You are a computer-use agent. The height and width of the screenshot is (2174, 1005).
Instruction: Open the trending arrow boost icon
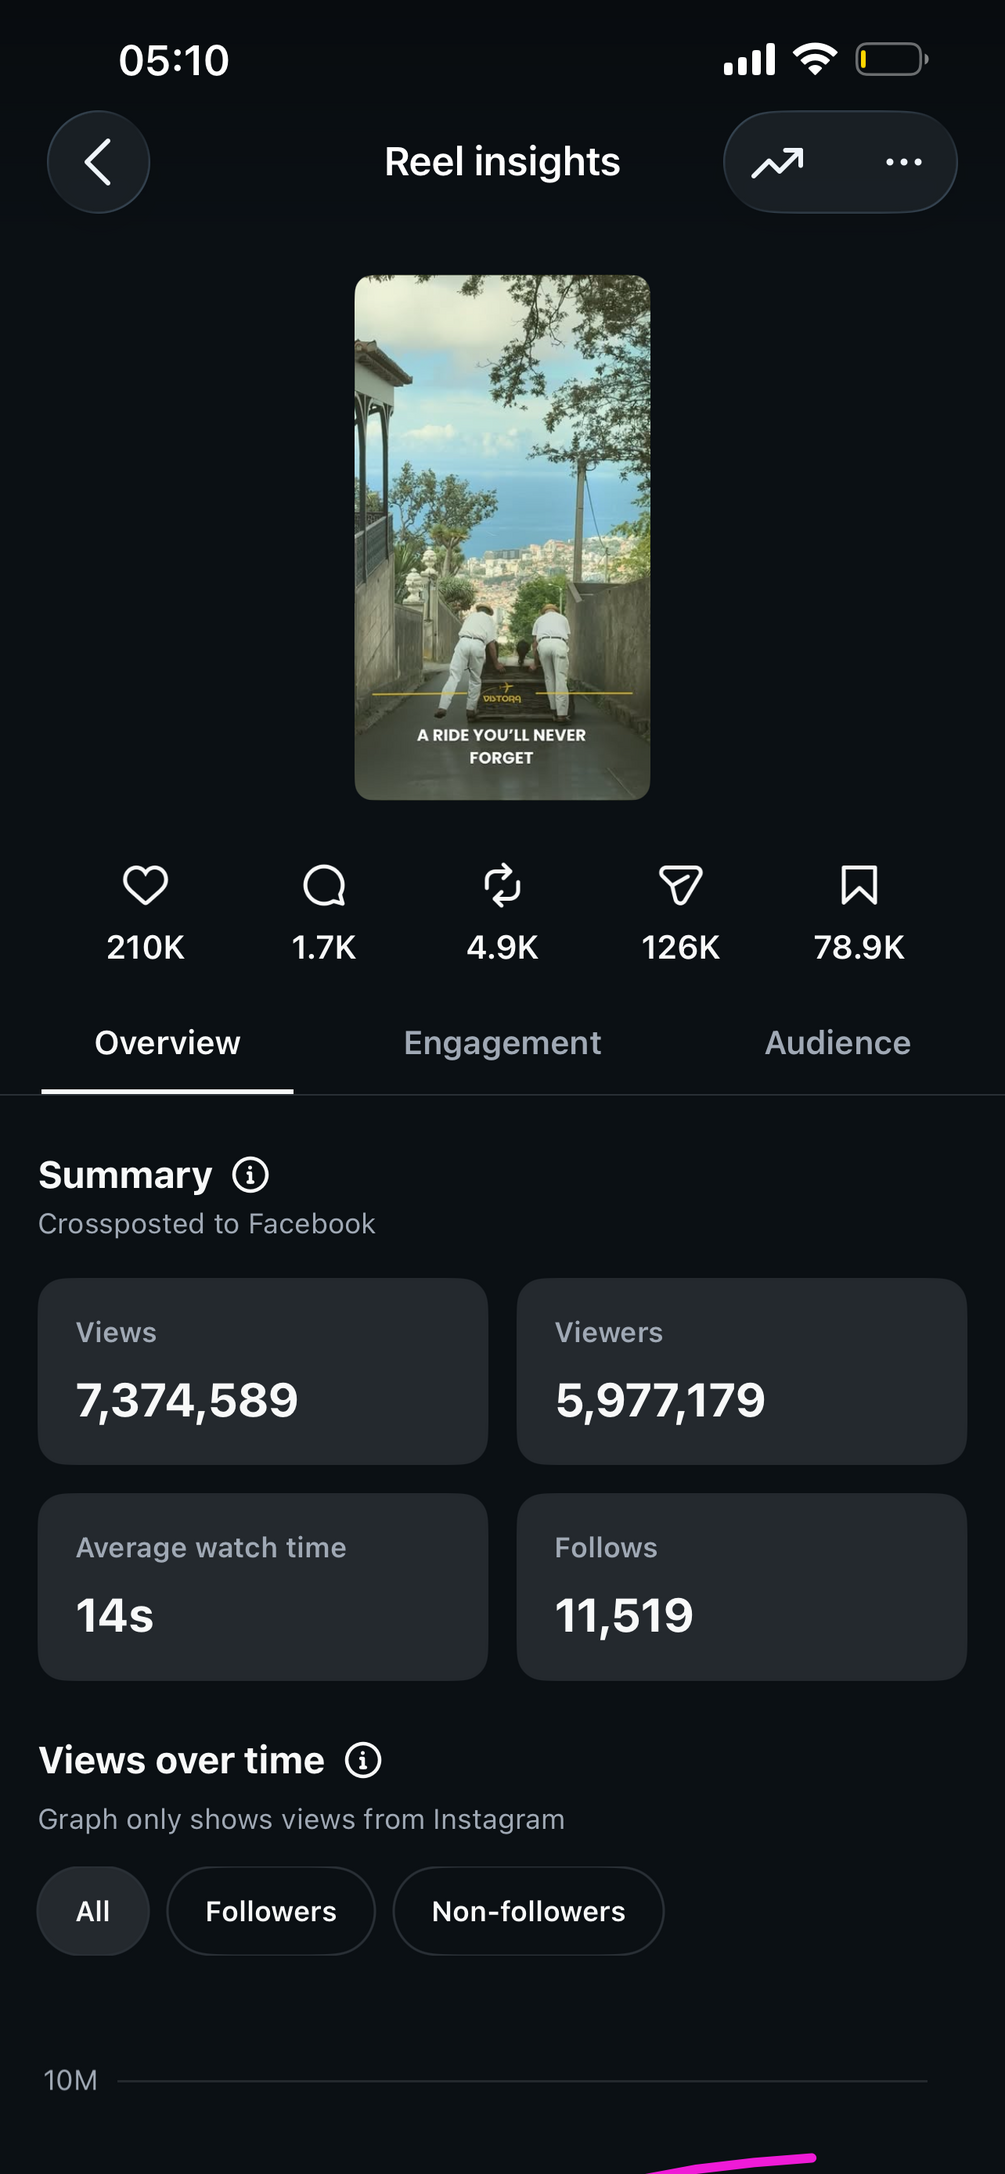click(778, 162)
